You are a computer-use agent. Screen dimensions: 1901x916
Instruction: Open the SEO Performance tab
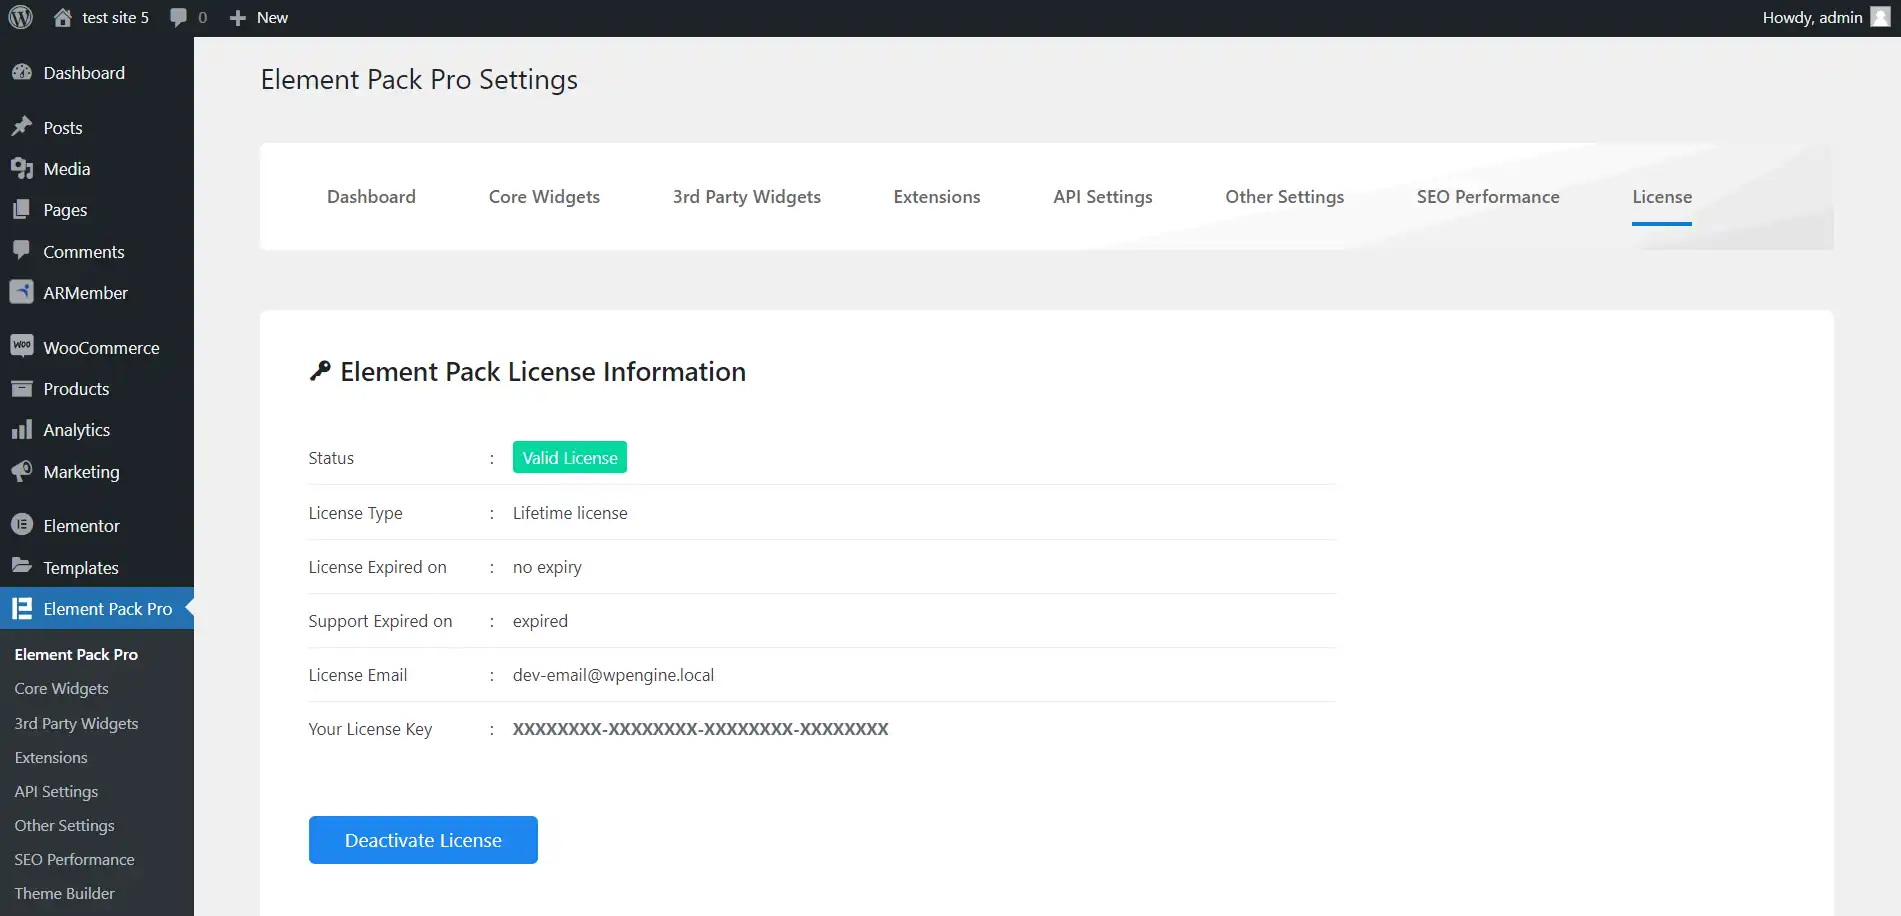[1488, 197]
